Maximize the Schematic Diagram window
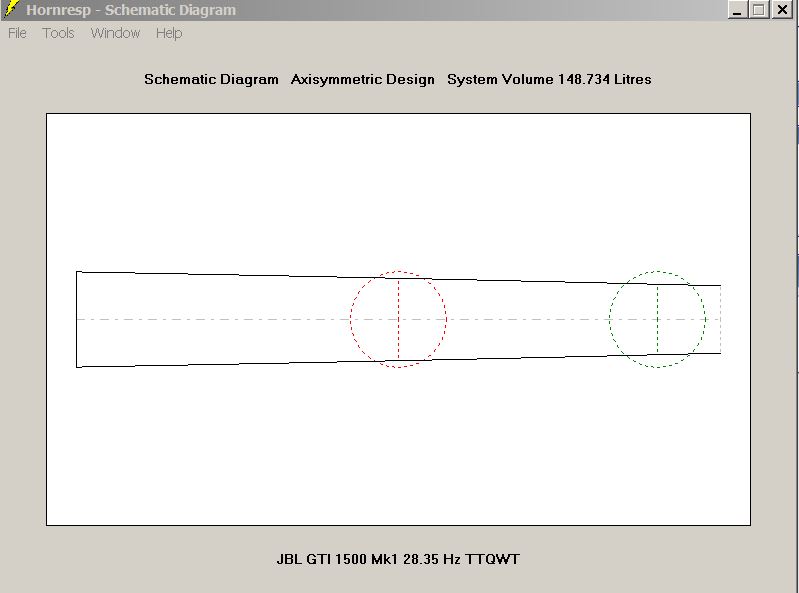This screenshot has height=593, width=799. click(x=759, y=10)
